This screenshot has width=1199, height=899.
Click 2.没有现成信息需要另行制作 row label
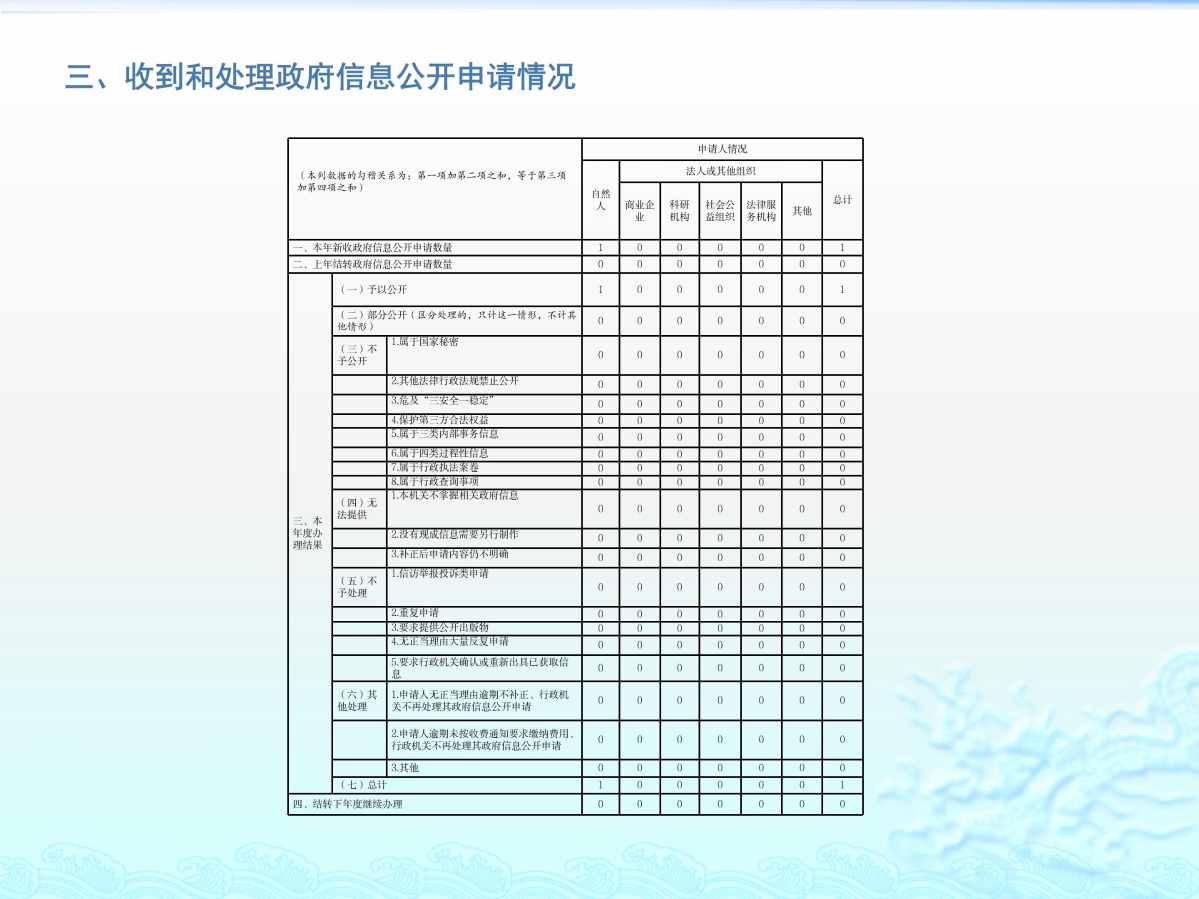tap(484, 538)
